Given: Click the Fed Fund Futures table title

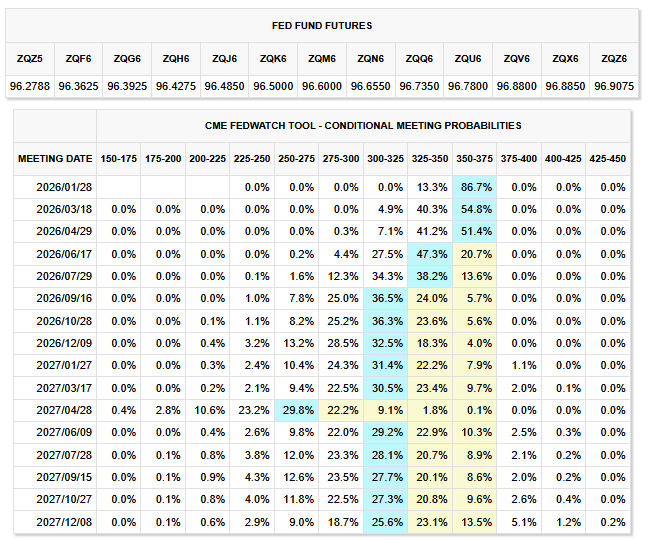Looking at the screenshot, I should pyautogui.click(x=321, y=24).
